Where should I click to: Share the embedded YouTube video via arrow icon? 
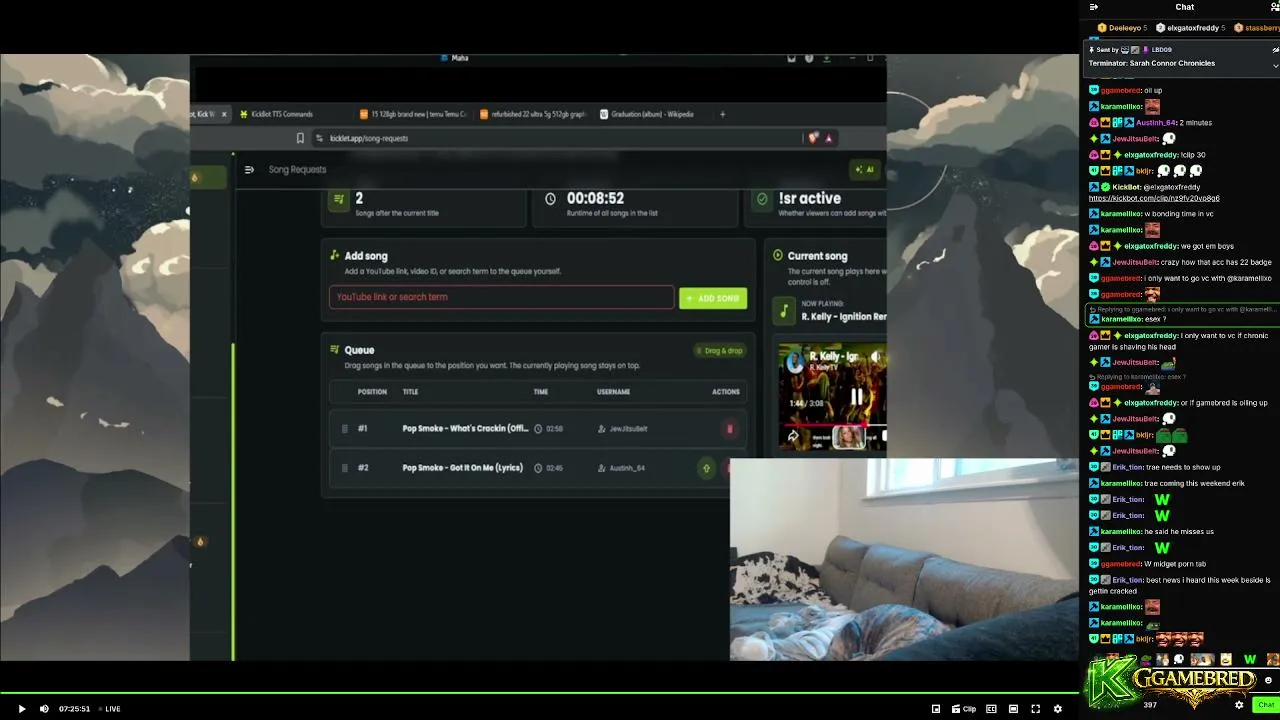[x=793, y=436]
